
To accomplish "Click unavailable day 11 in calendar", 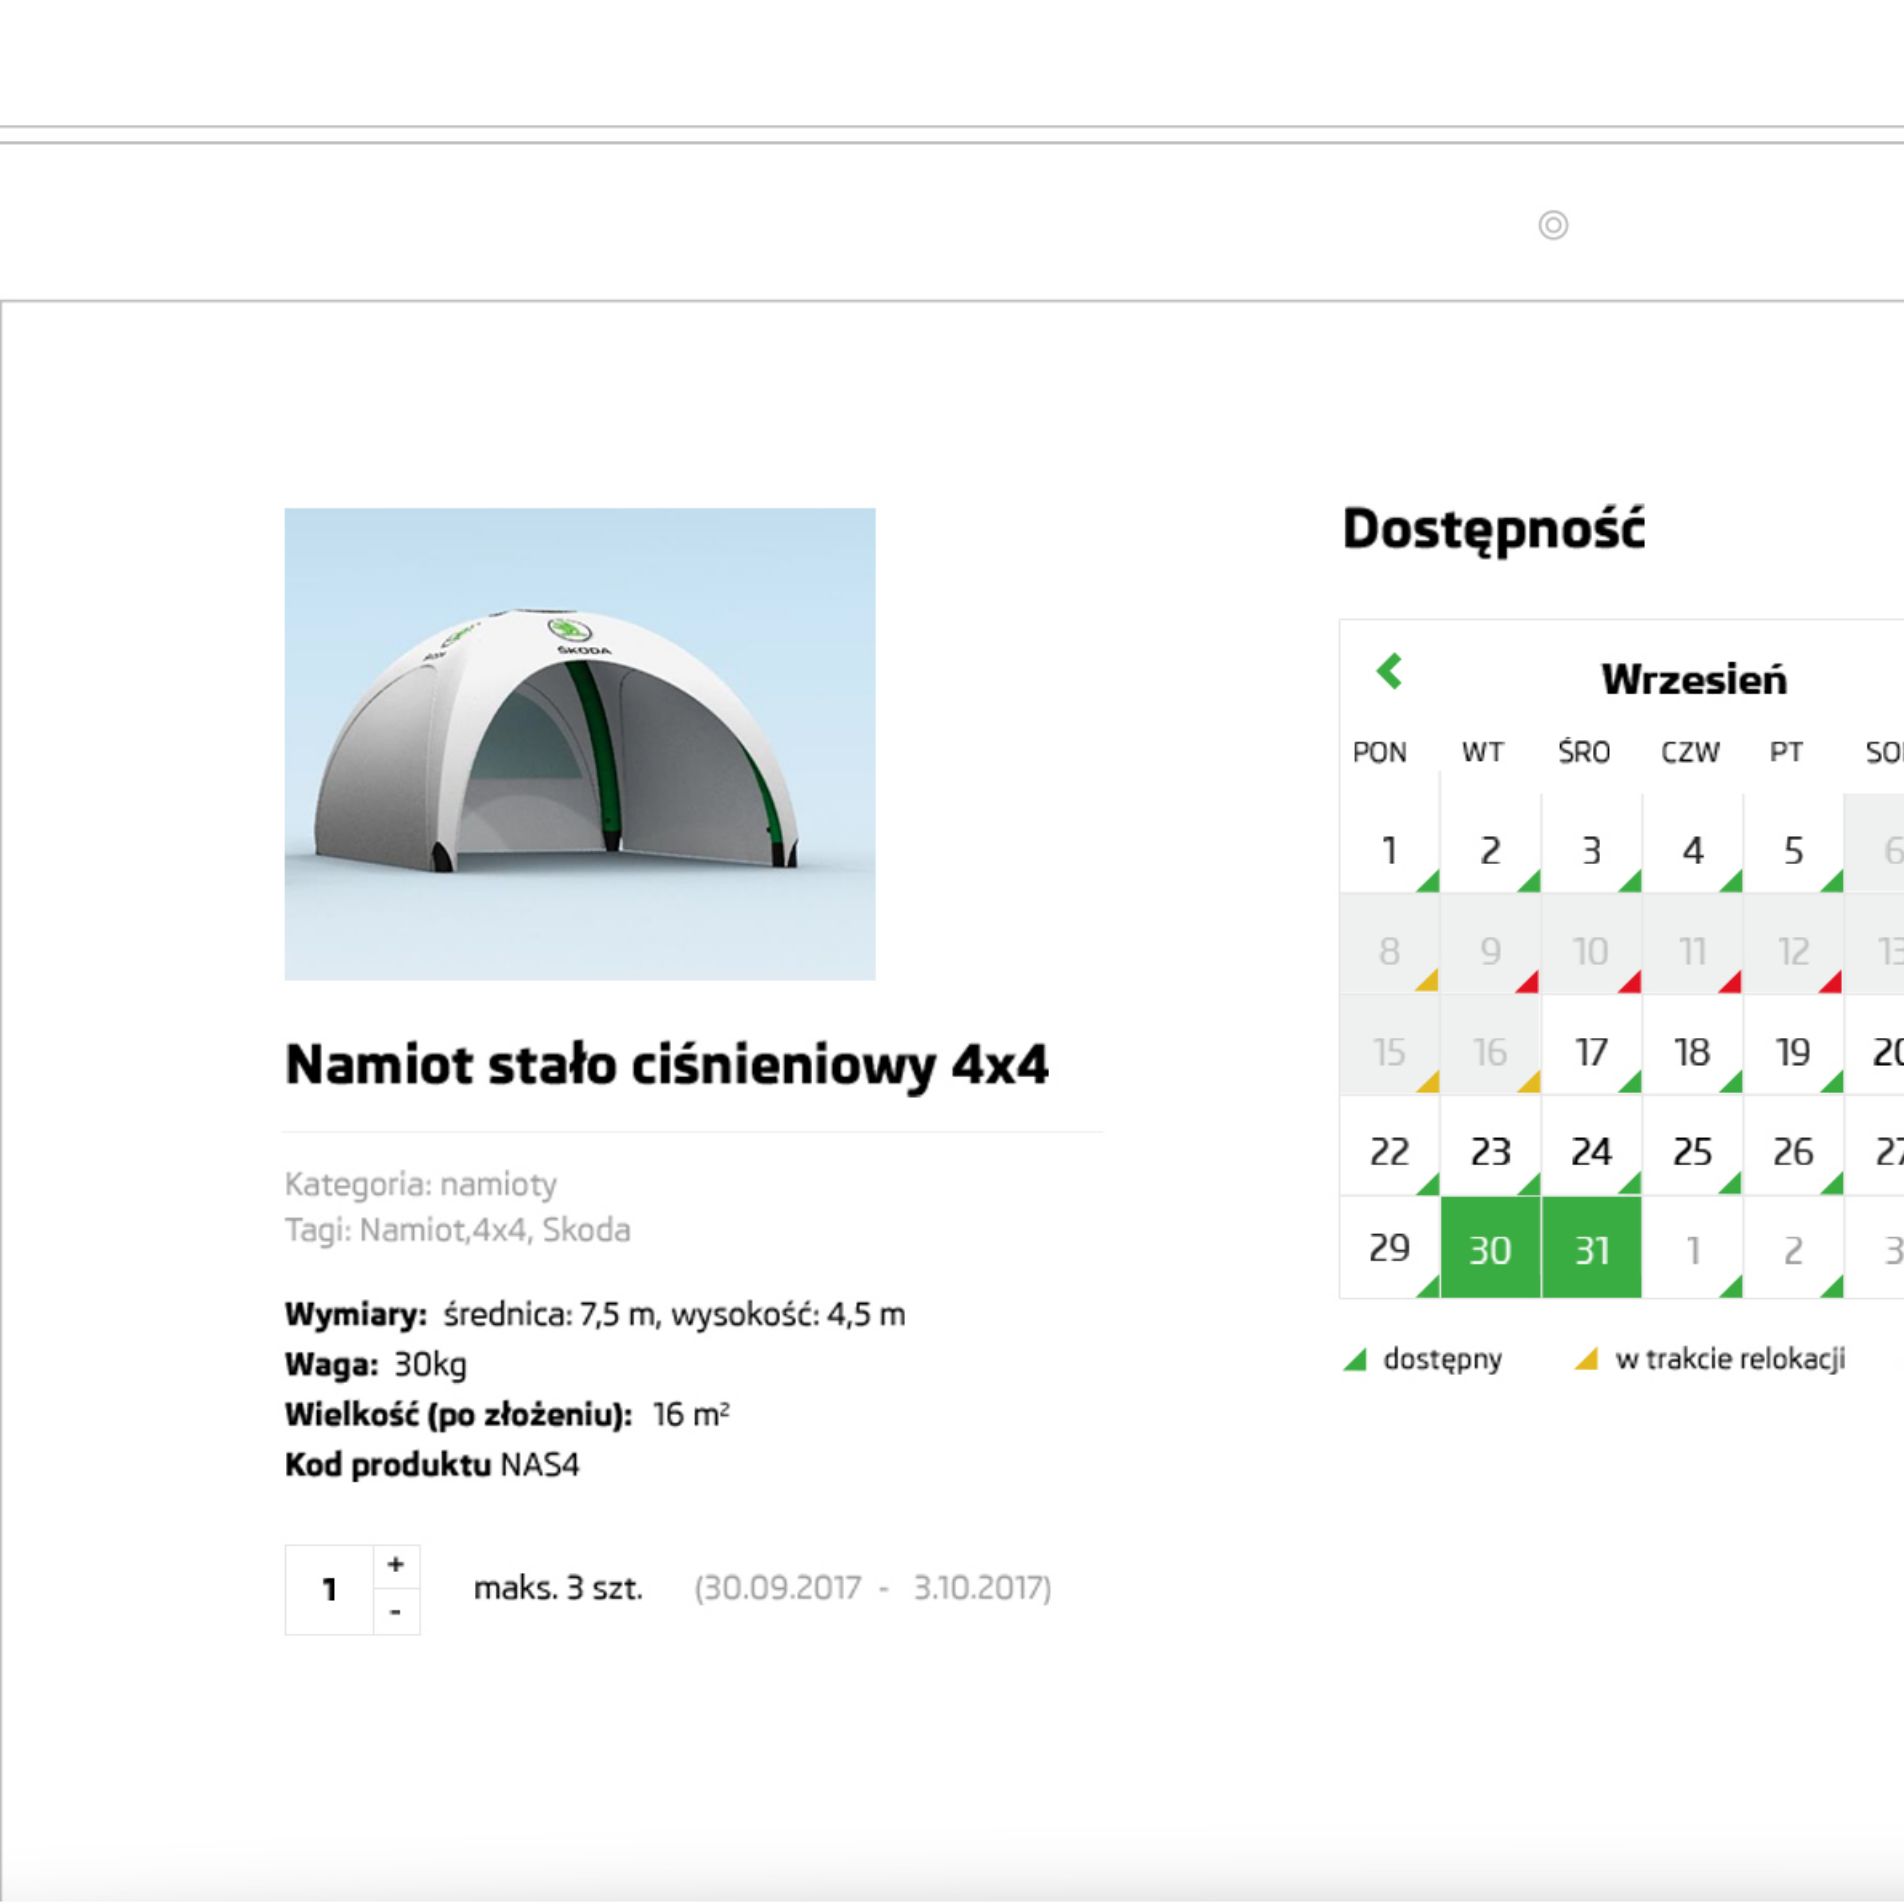I will pos(1692,944).
